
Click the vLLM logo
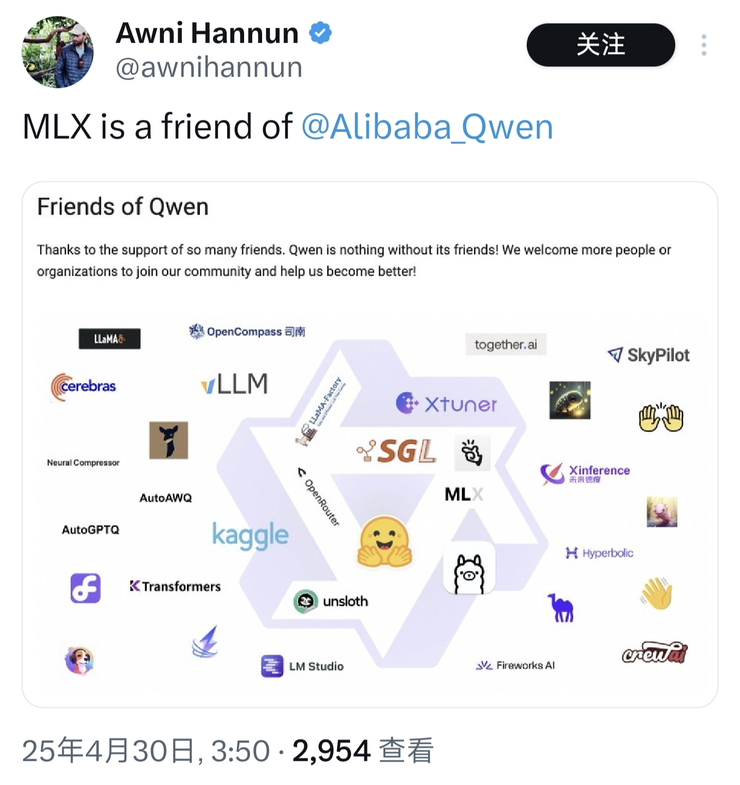(x=235, y=384)
